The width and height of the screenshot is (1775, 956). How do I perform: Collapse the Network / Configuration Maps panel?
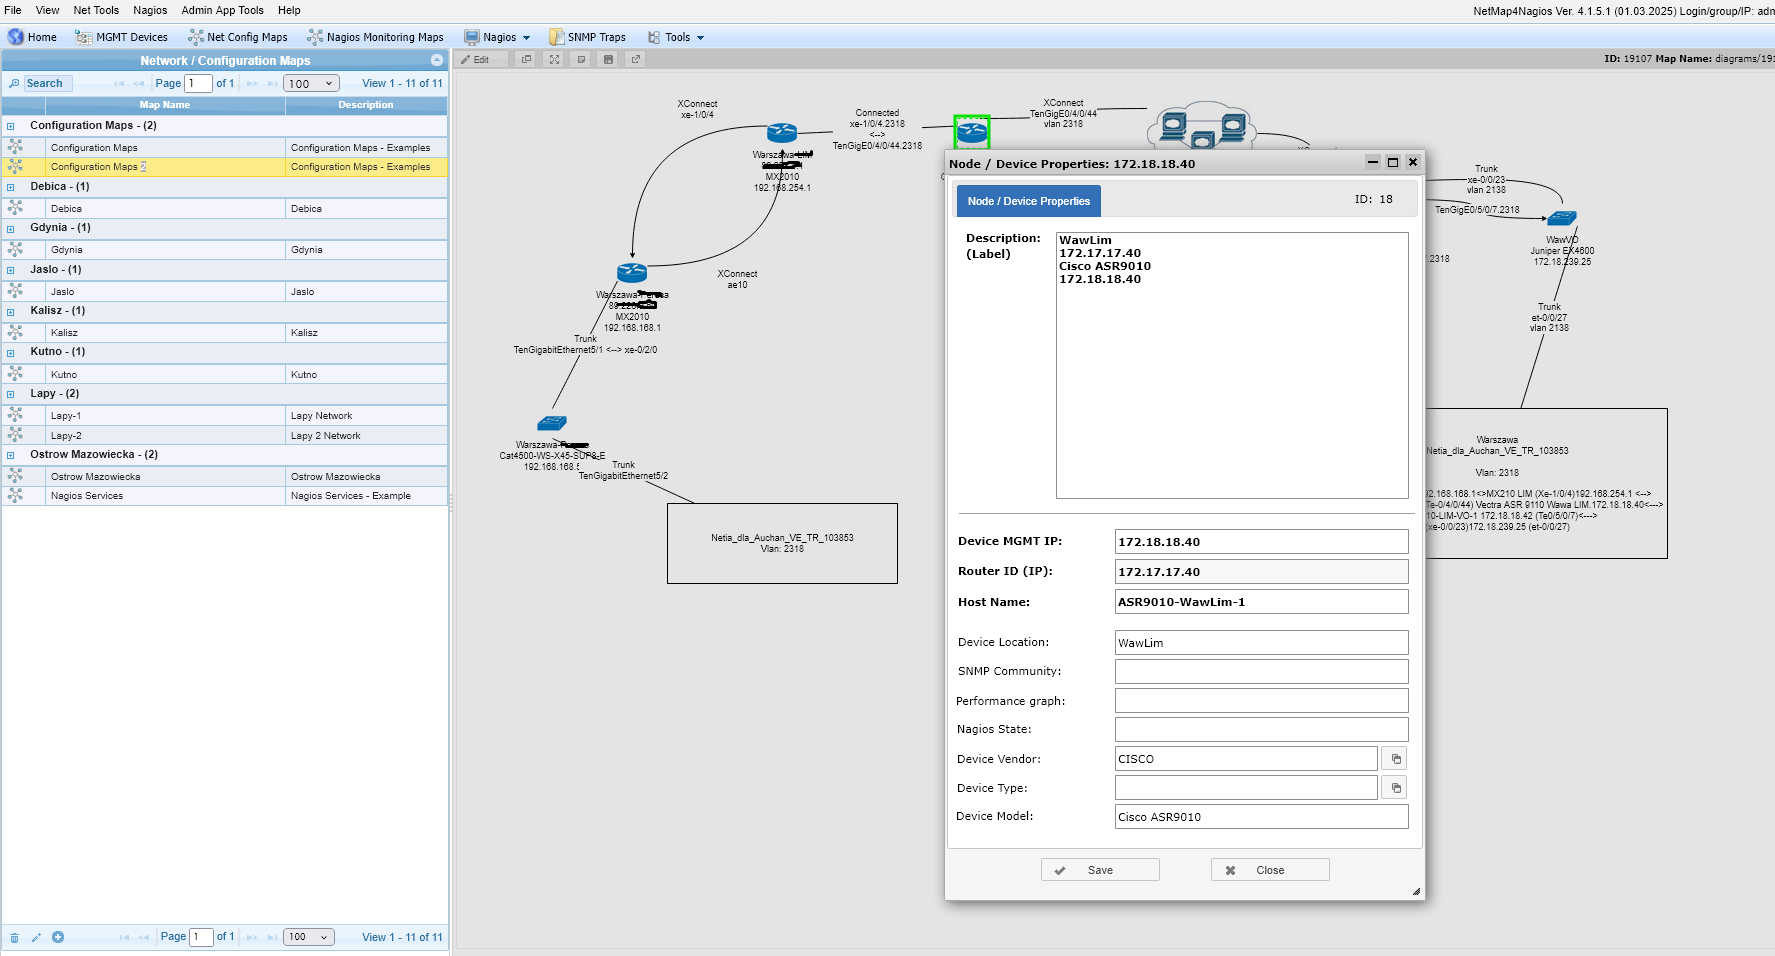[x=436, y=61]
